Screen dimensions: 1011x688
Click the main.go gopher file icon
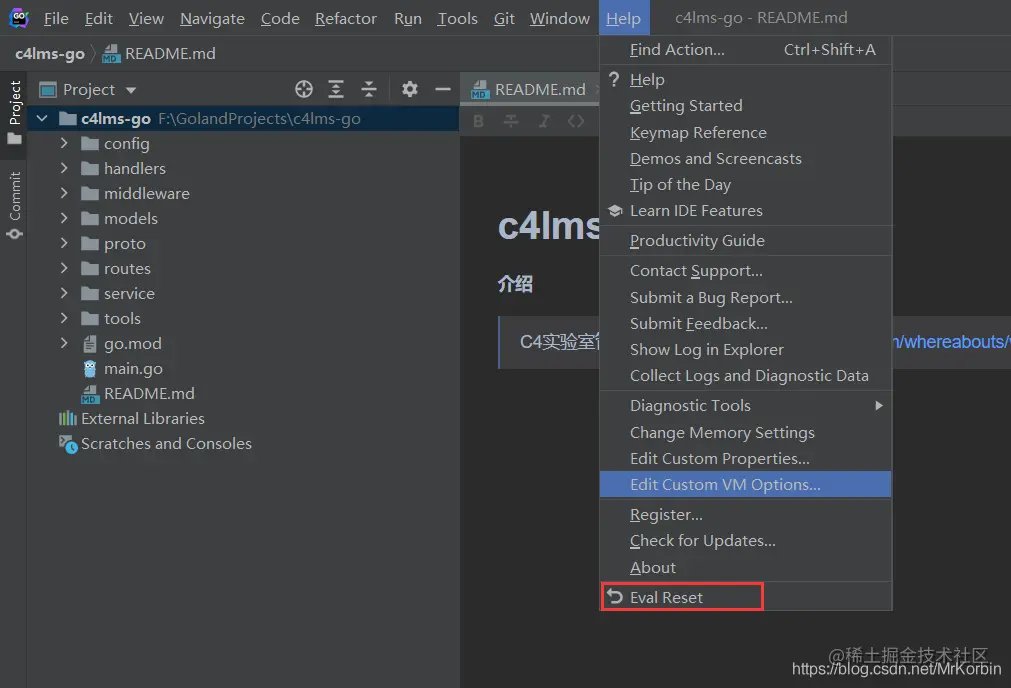click(90, 369)
